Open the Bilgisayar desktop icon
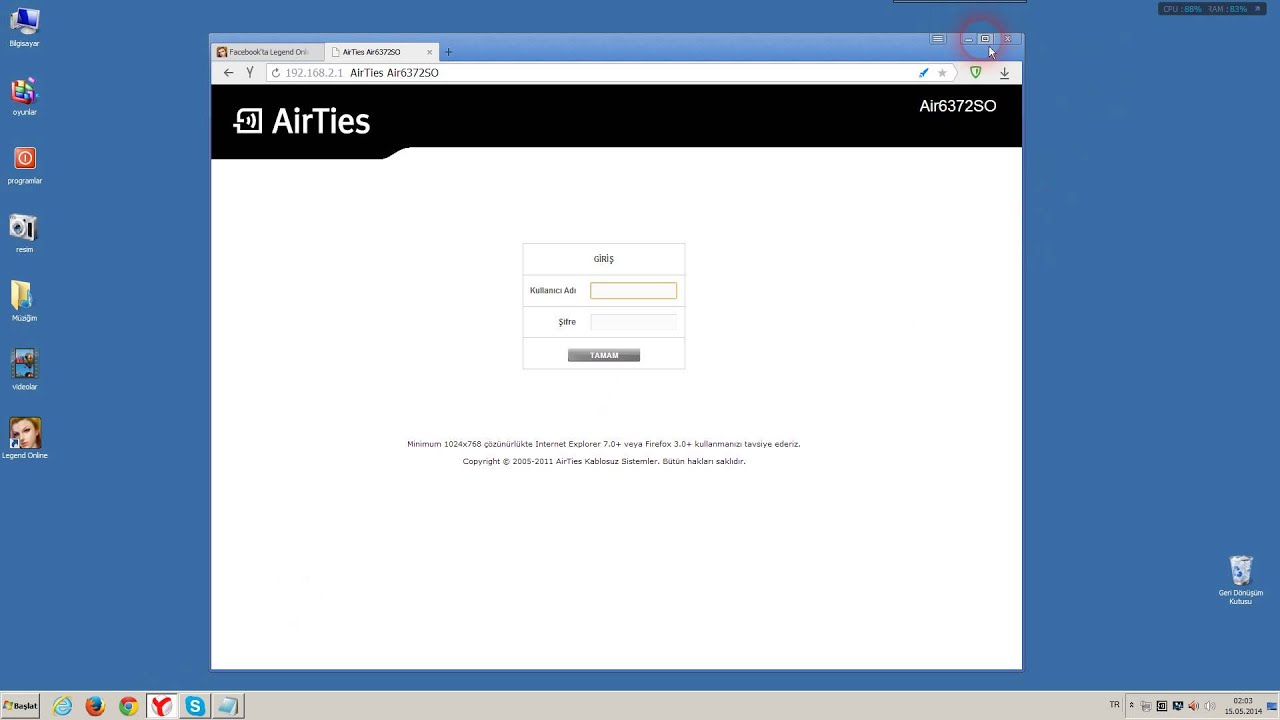Image resolution: width=1280 pixels, height=720 pixels. (x=24, y=28)
